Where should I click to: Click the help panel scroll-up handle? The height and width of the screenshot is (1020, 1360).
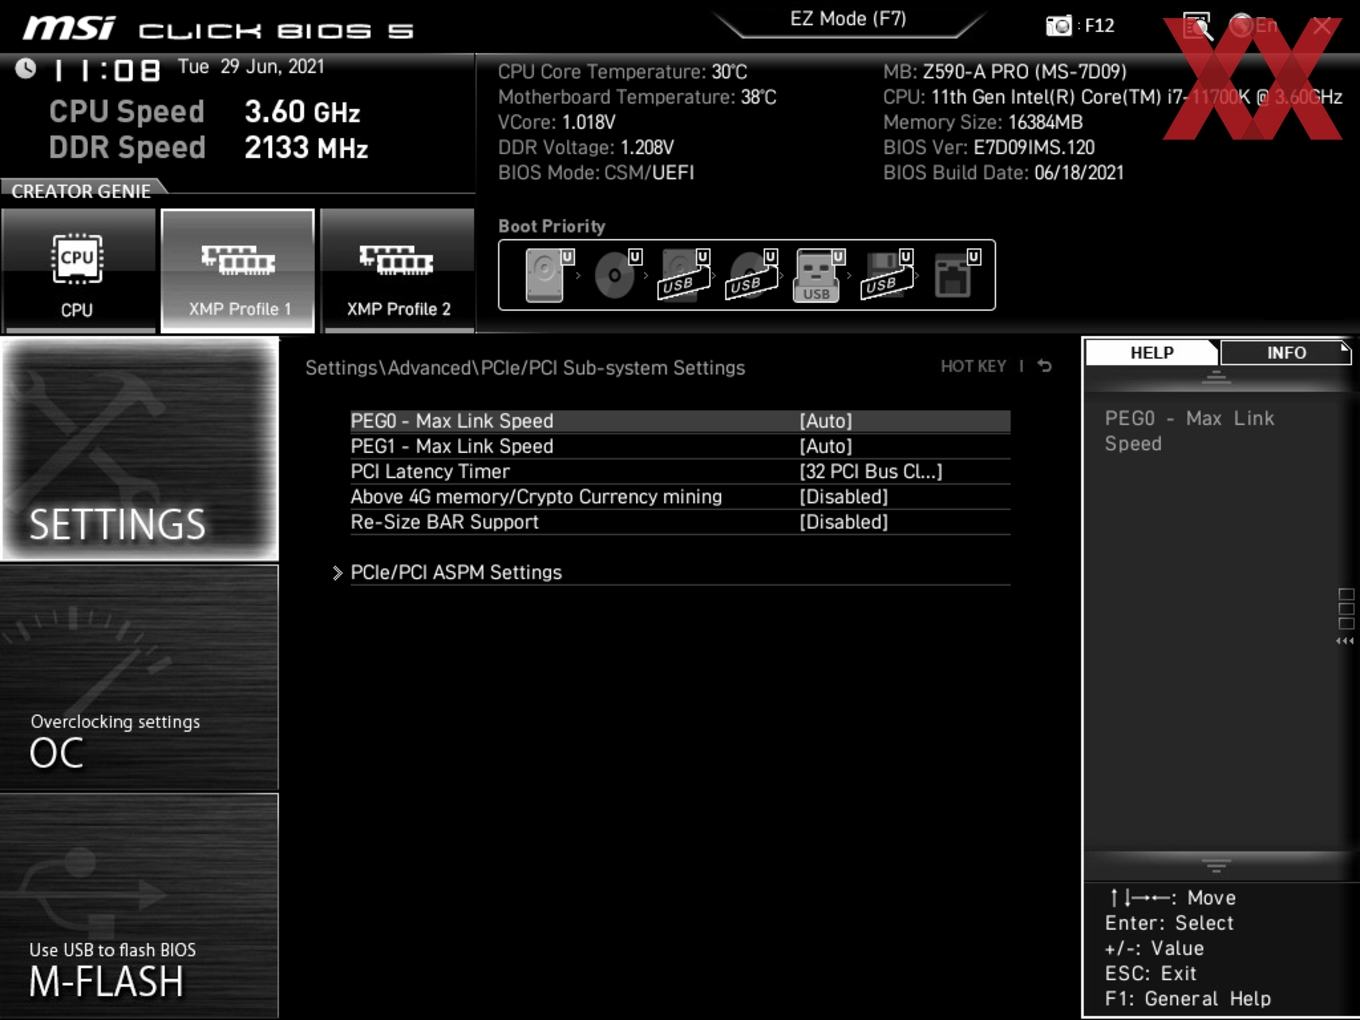1216,378
